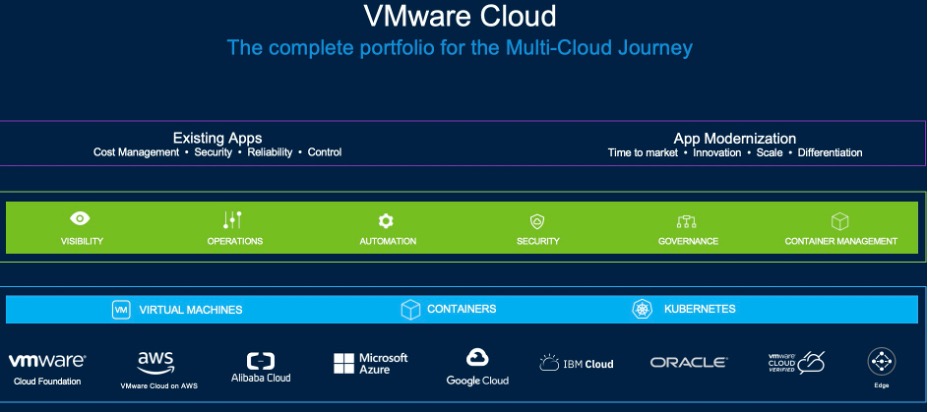Screen dimensions: 928x412
Task: Click the Alibaba Cloud logo
Action: (260, 368)
